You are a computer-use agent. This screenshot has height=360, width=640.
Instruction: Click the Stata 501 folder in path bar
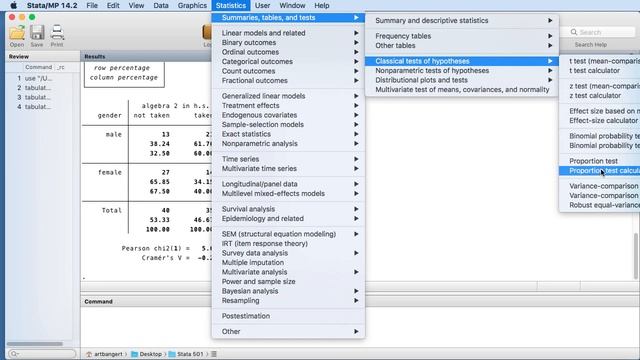[x=186, y=354]
